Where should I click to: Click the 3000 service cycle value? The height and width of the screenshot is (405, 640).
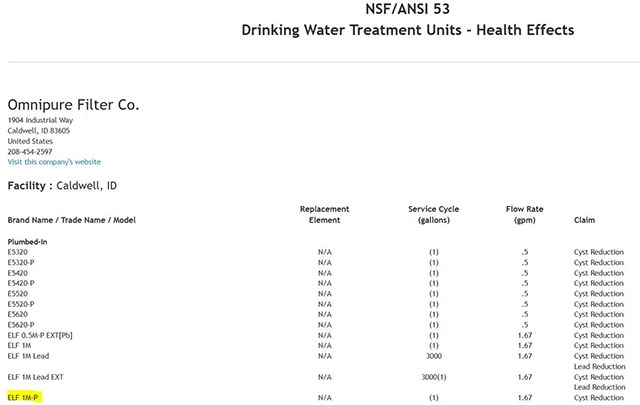[434, 356]
